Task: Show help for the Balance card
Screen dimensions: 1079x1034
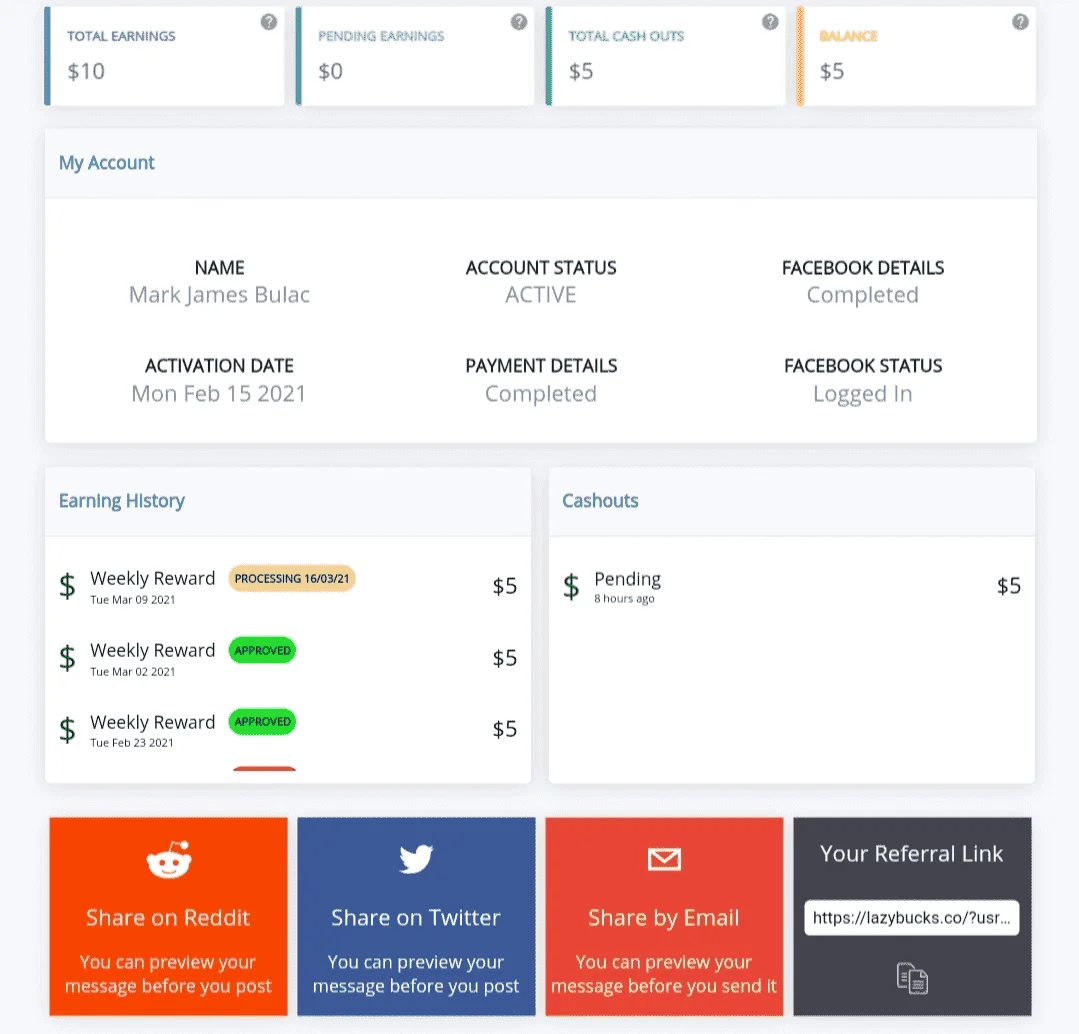Action: coord(1020,22)
